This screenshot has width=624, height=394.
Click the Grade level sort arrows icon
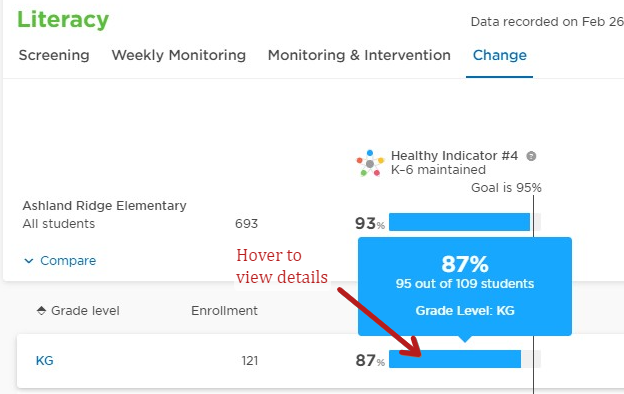pos(41,310)
